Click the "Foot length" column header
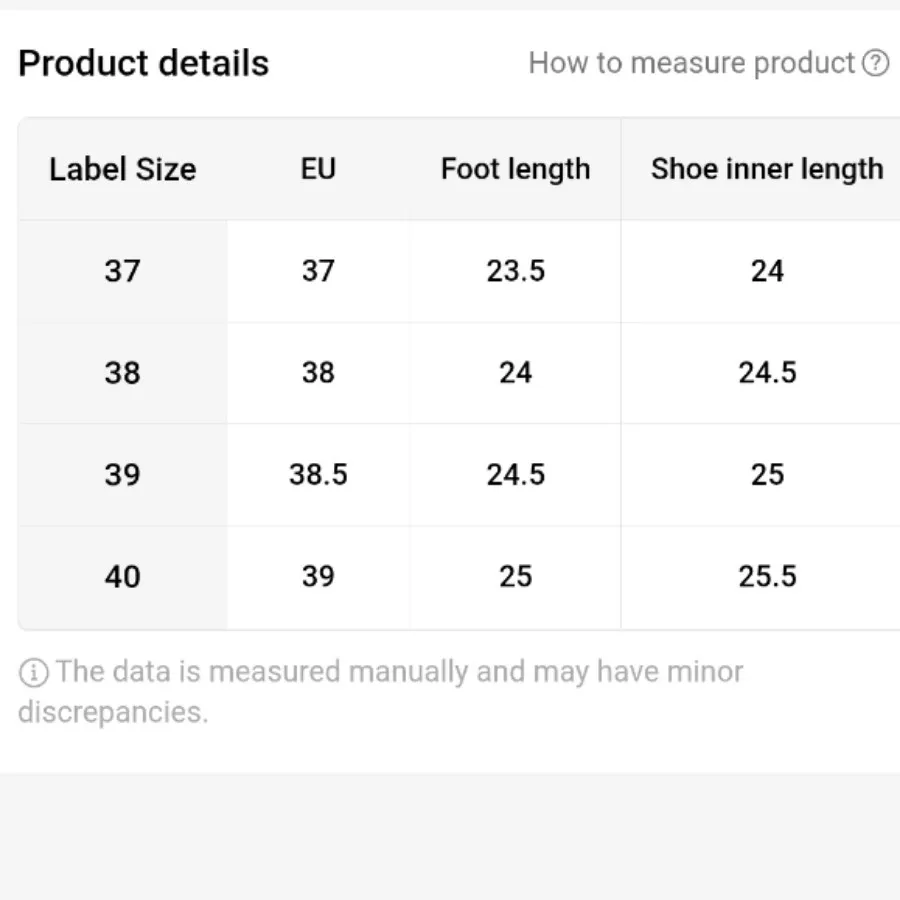Viewport: 900px width, 900px height. coord(515,169)
